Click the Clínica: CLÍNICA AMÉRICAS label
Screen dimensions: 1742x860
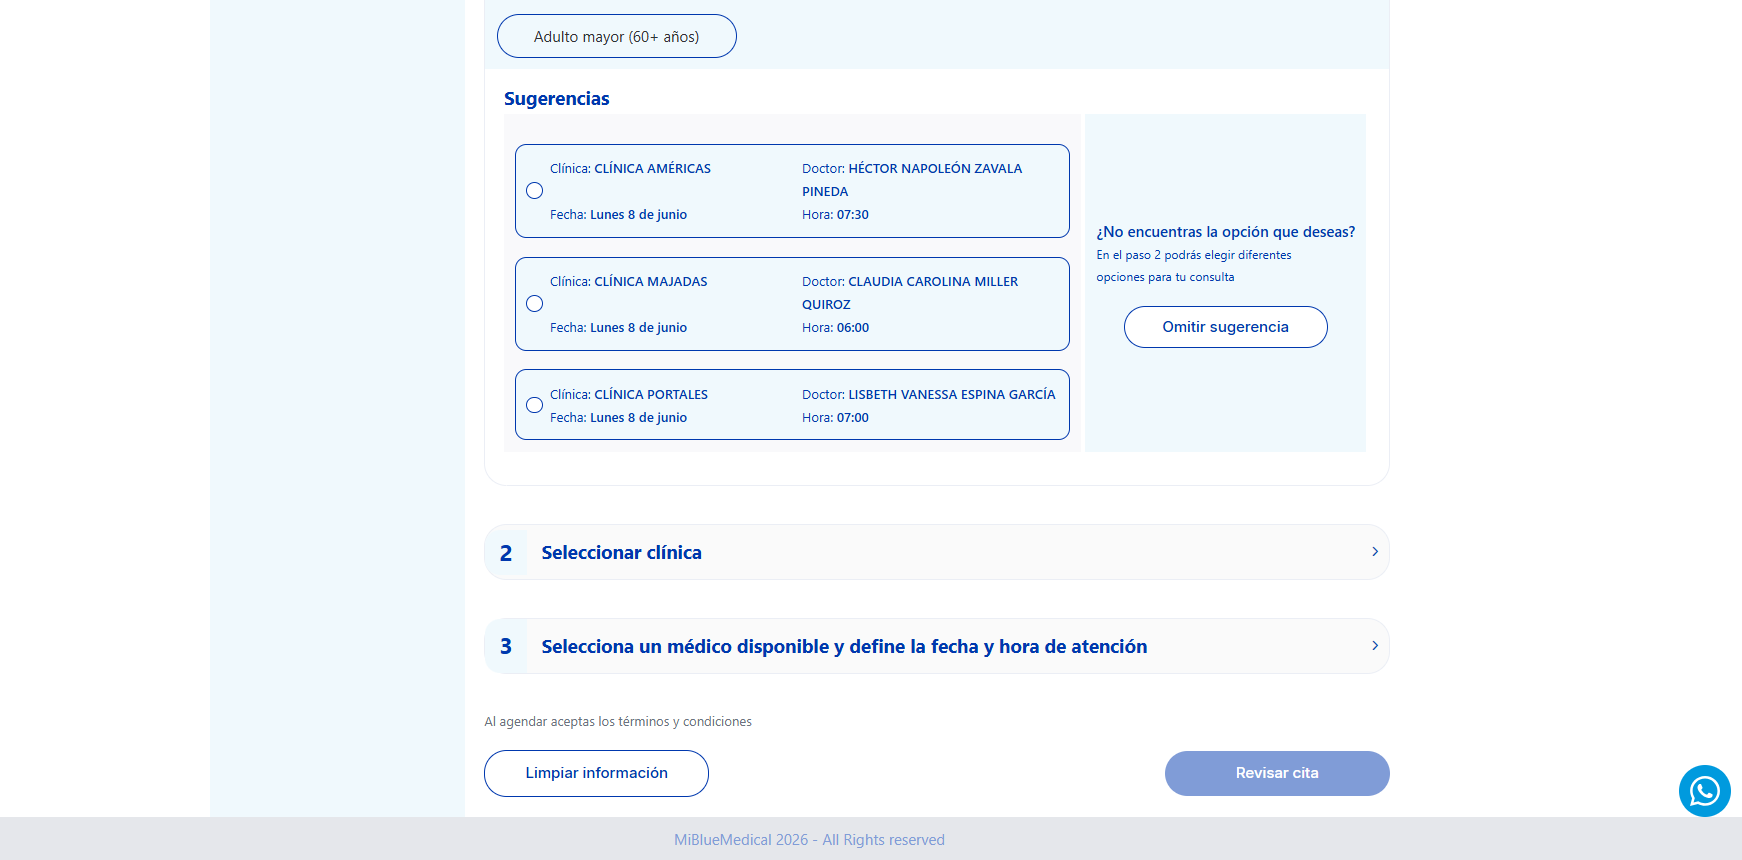pyautogui.click(x=630, y=169)
